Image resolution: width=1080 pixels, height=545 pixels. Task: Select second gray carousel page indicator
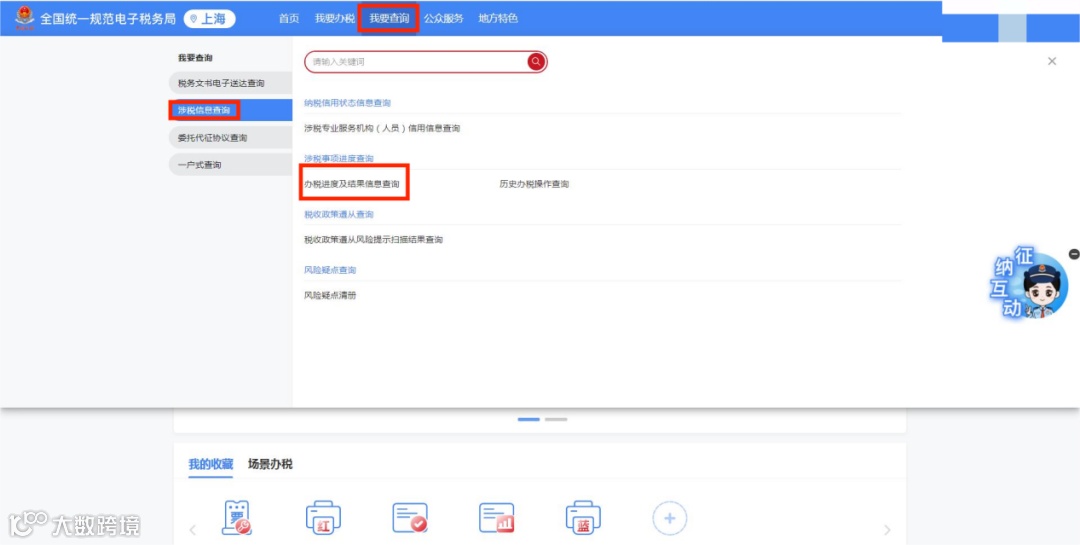click(556, 419)
